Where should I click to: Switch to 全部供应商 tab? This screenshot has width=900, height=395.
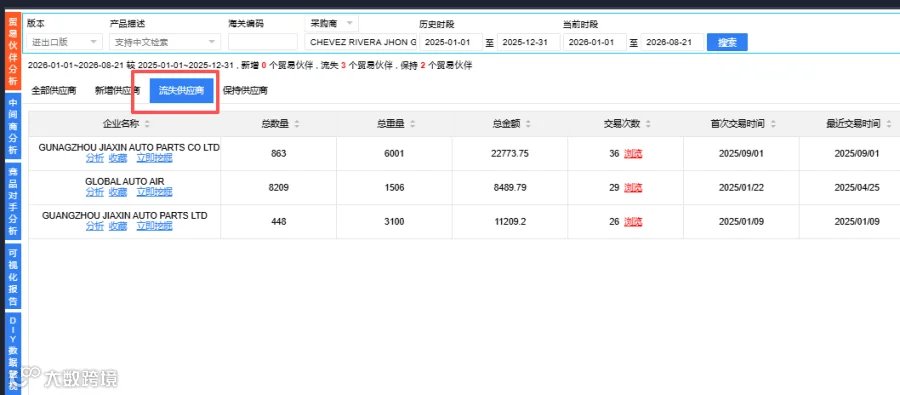tap(53, 91)
